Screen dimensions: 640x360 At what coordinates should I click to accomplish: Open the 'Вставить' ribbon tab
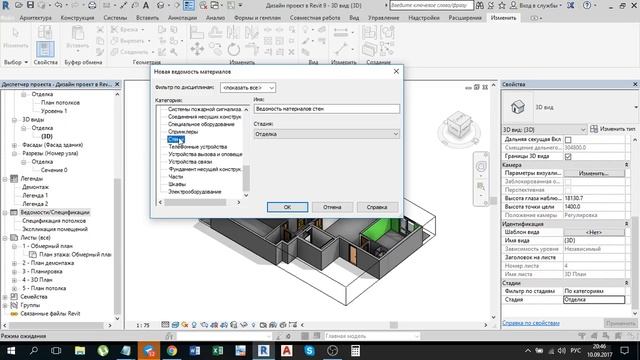[x=147, y=18]
